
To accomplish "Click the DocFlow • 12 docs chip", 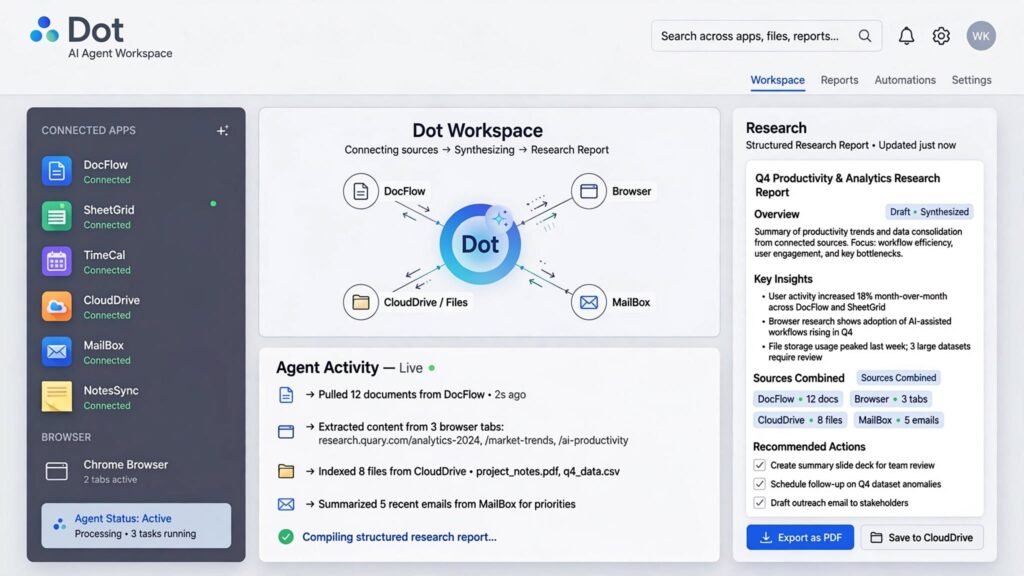I will point(797,399).
